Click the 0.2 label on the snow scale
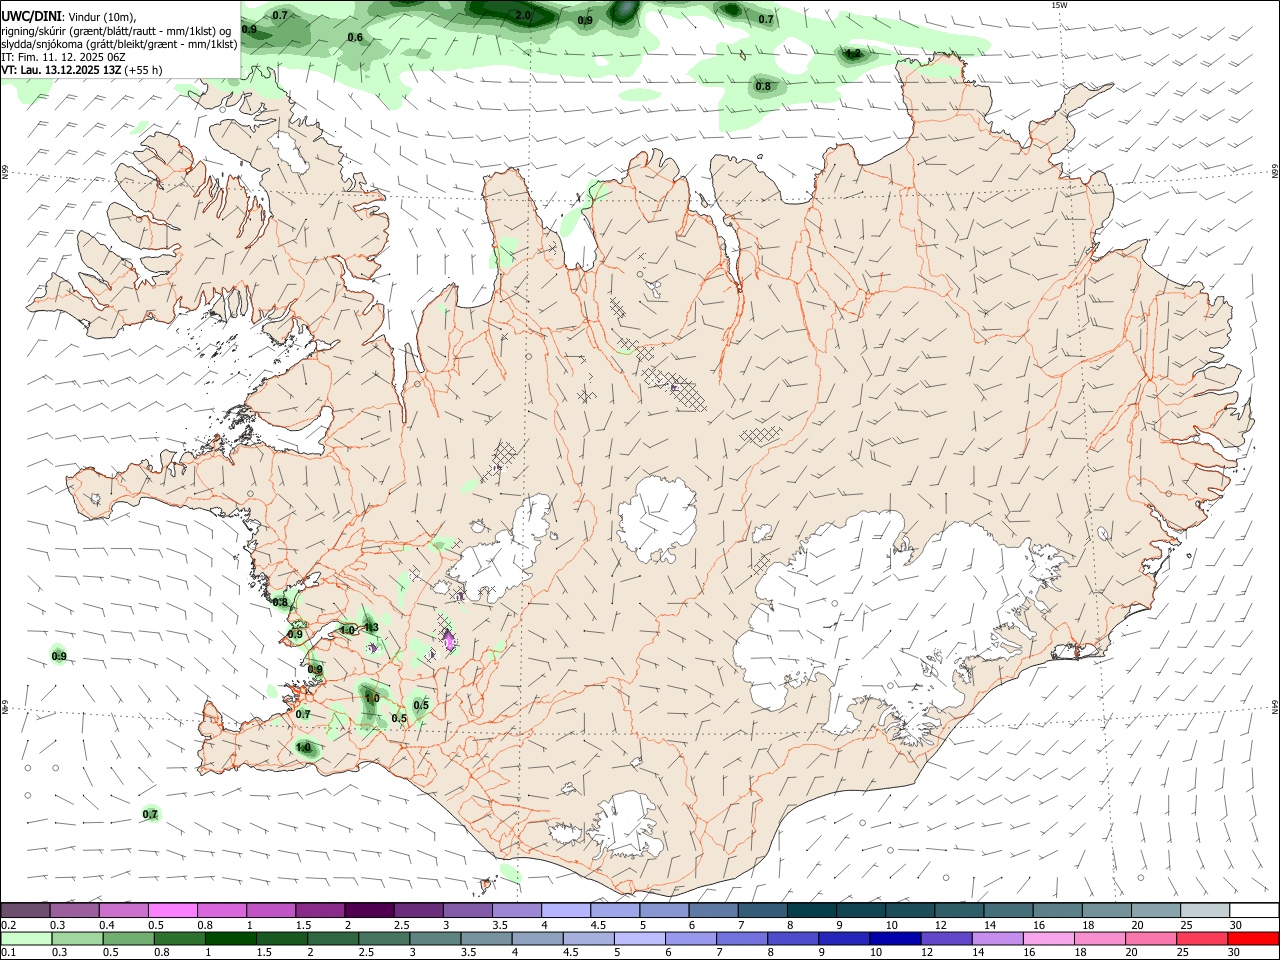This screenshot has height=960, width=1280. pos(9,925)
